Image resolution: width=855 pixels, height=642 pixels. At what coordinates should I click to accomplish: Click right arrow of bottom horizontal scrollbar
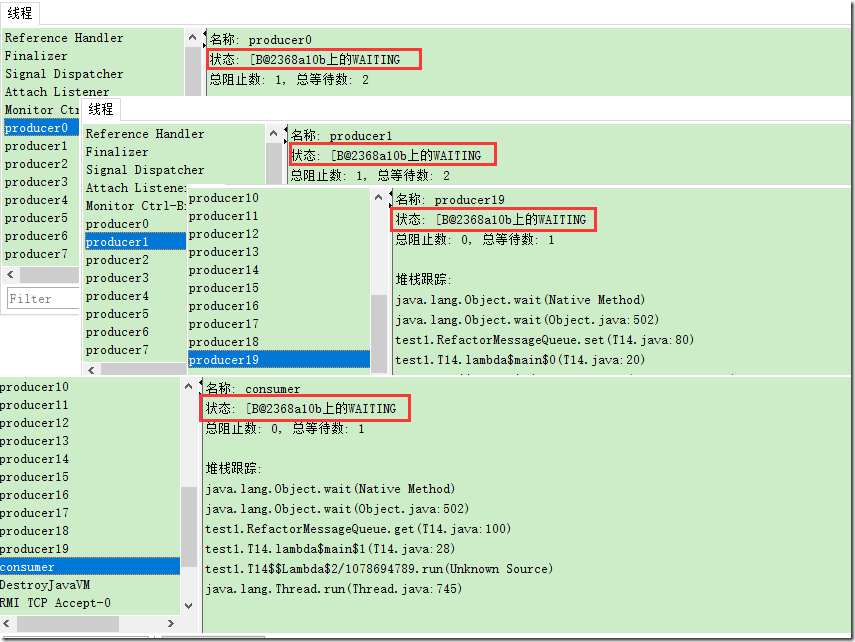tap(171, 623)
